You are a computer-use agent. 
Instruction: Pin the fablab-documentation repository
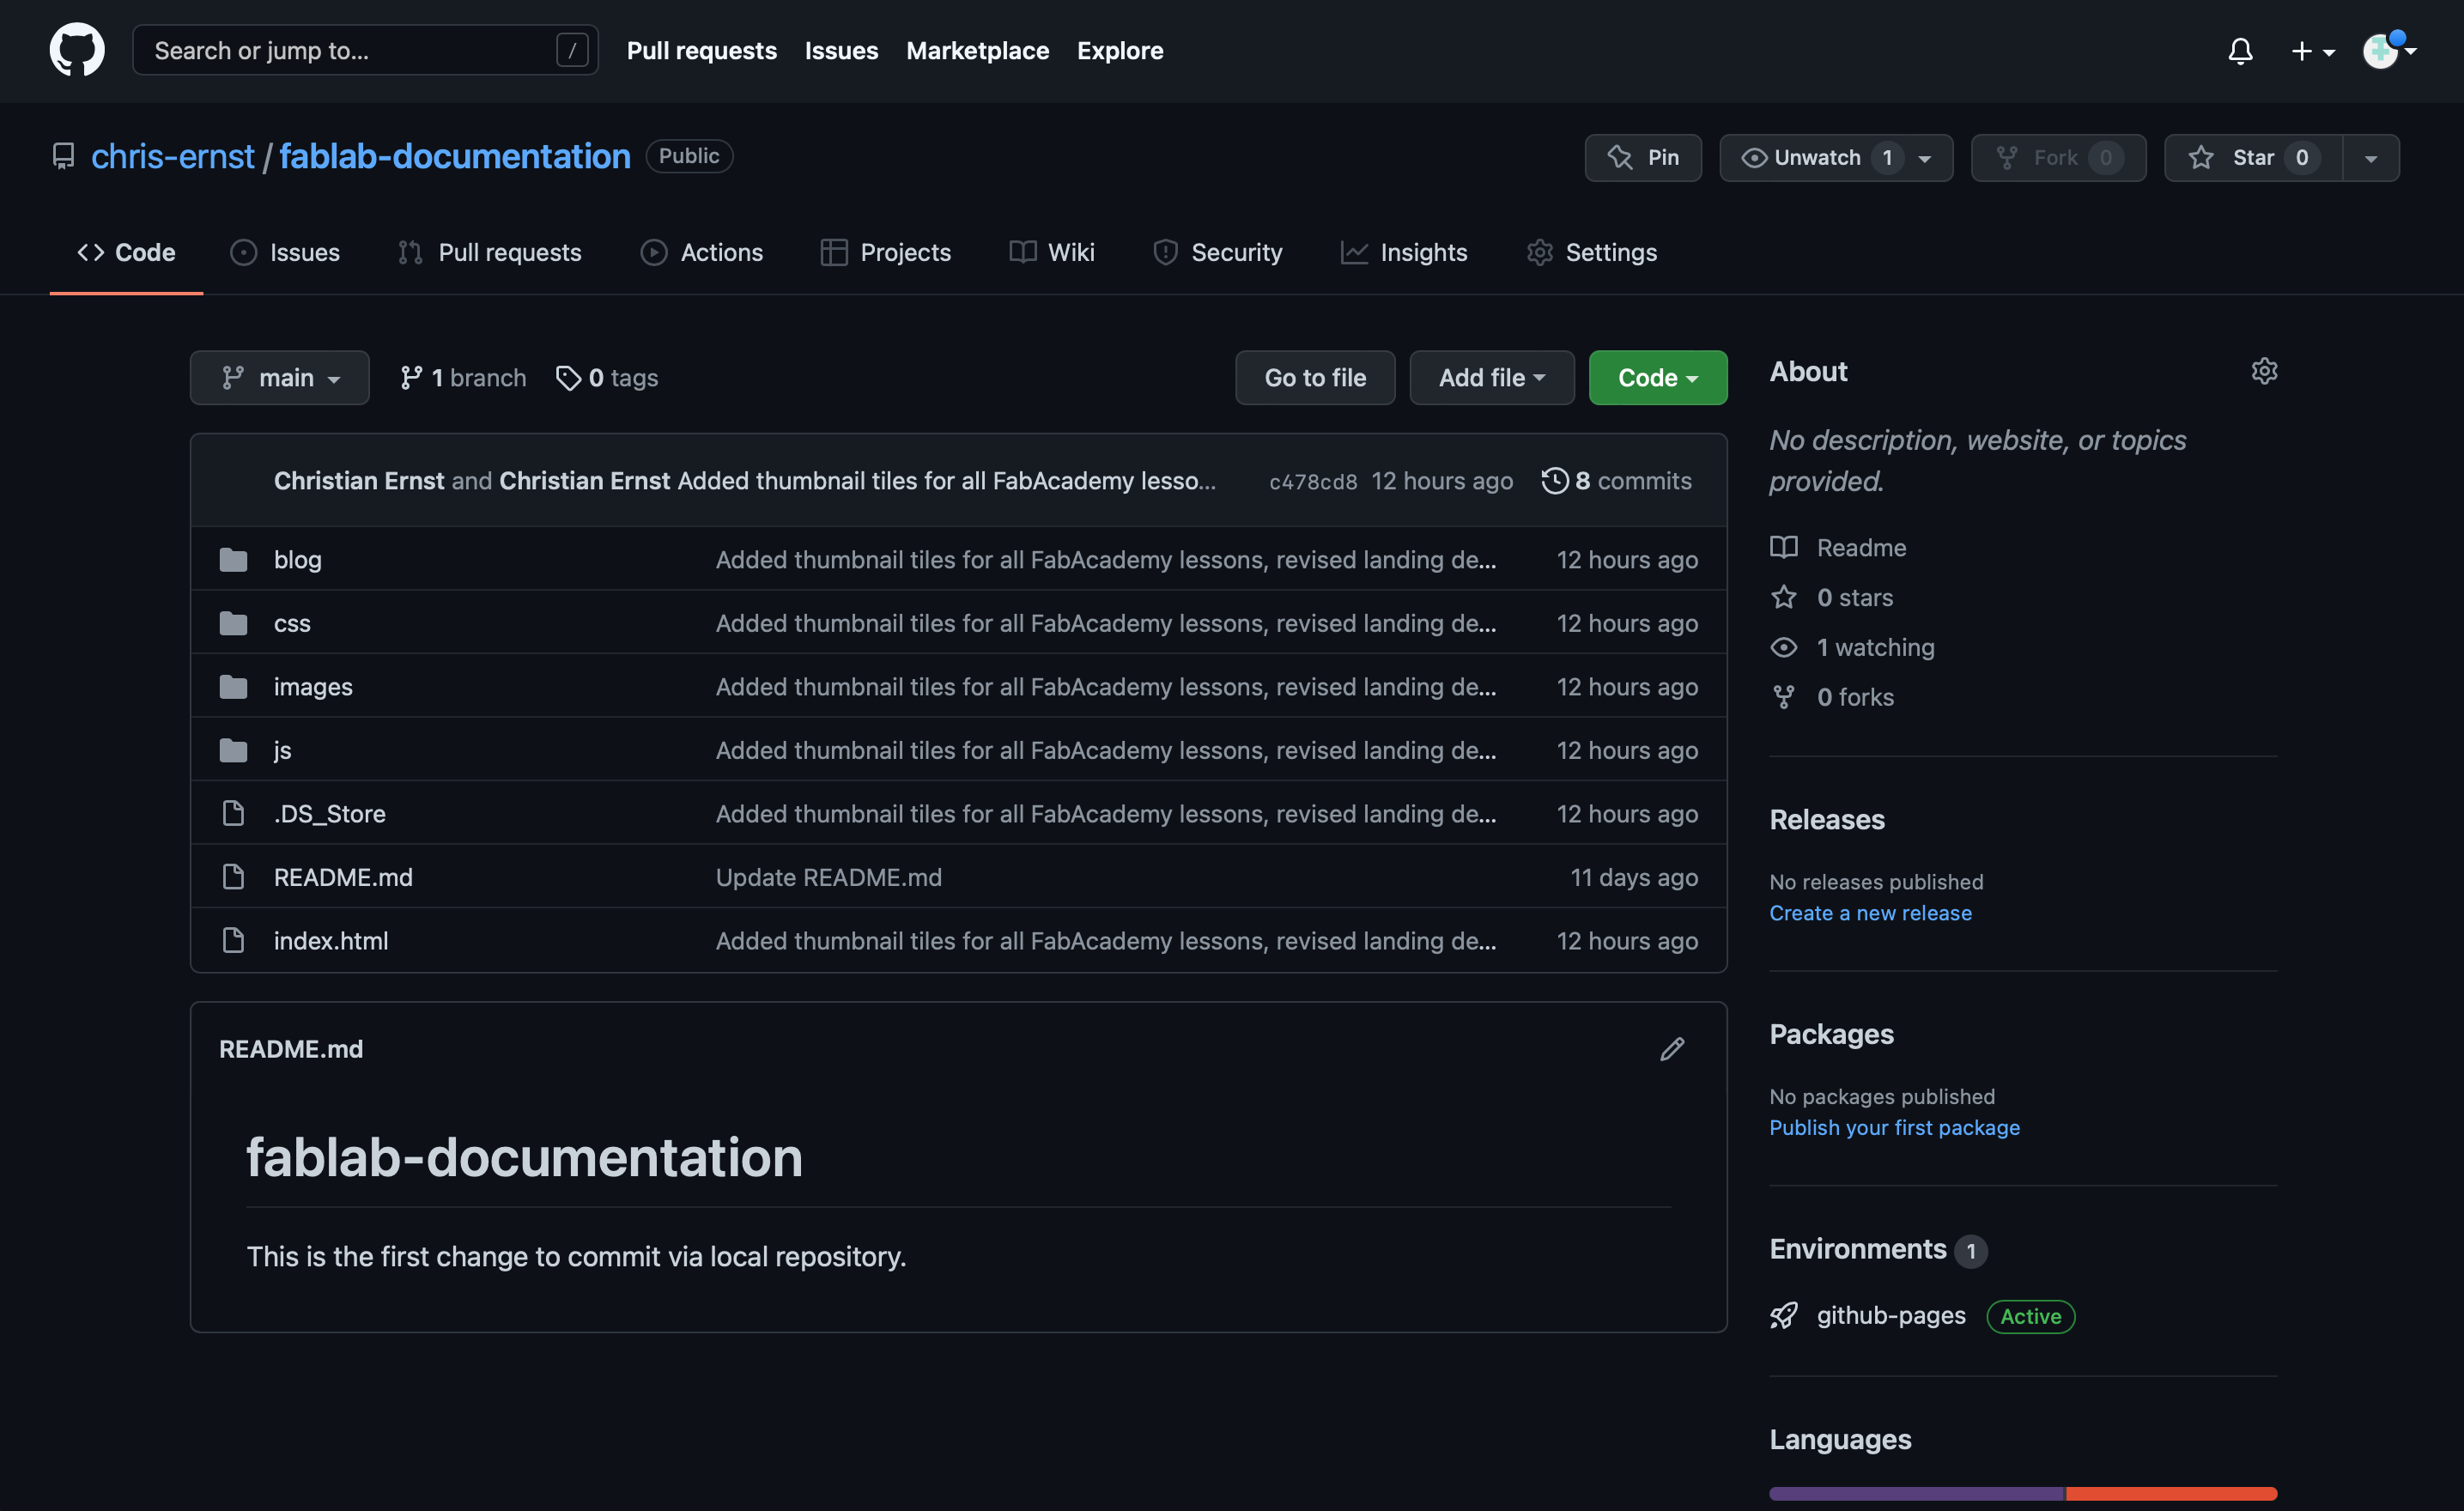coord(1643,158)
